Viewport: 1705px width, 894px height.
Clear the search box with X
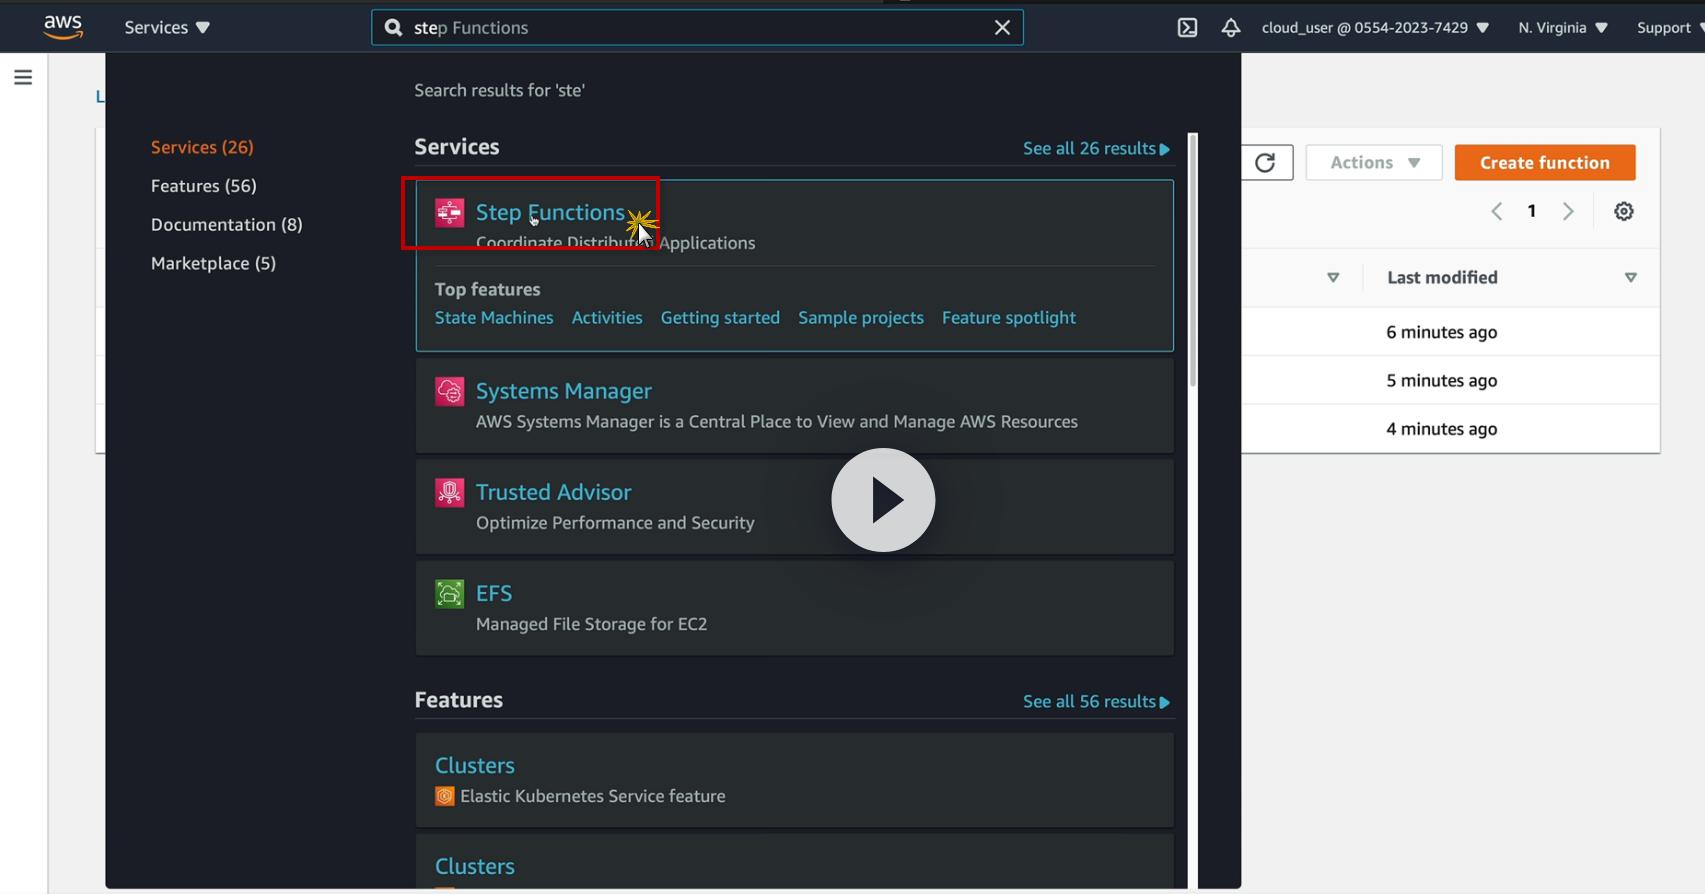tap(1002, 28)
